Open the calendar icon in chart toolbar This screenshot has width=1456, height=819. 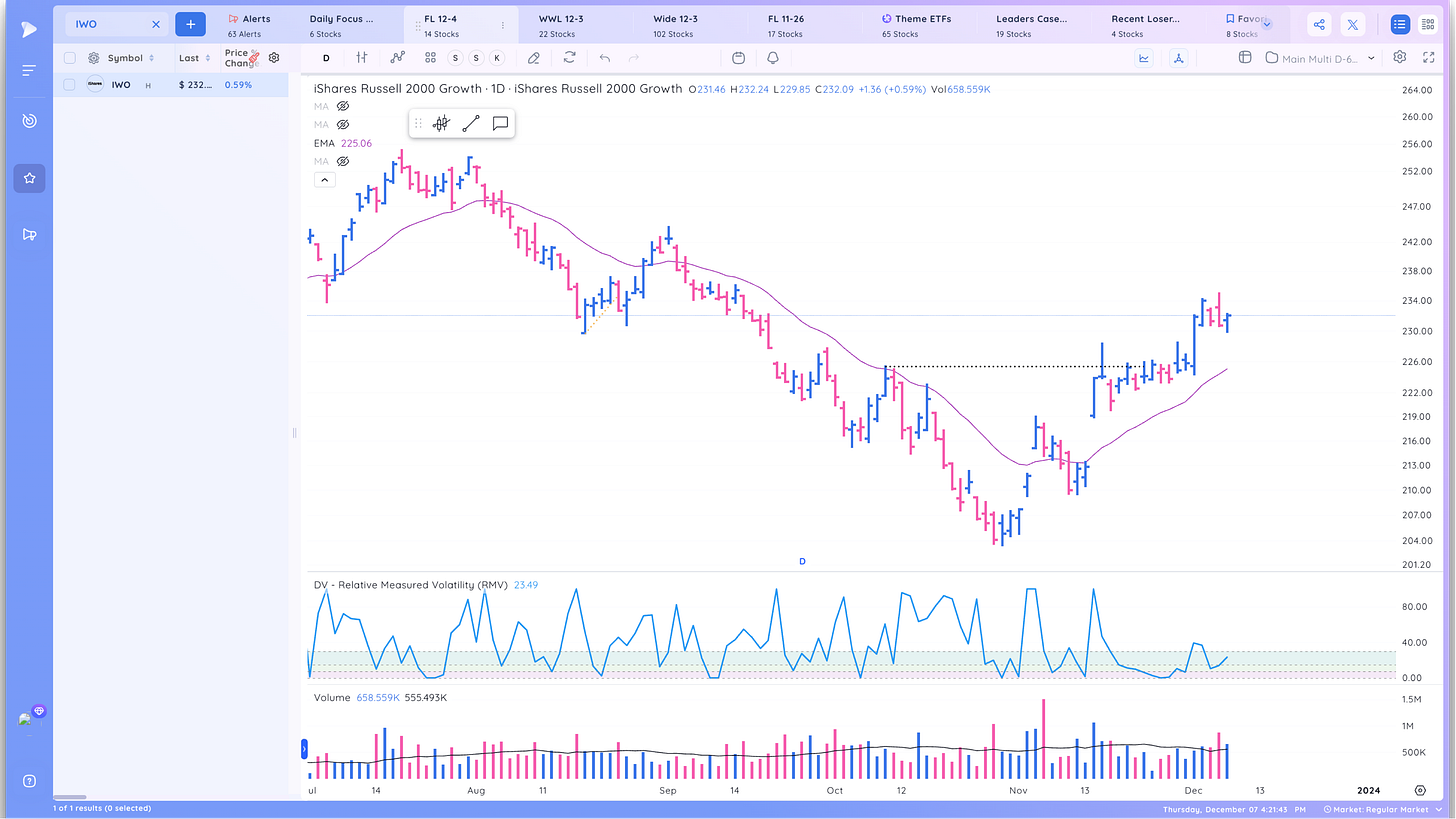point(738,58)
